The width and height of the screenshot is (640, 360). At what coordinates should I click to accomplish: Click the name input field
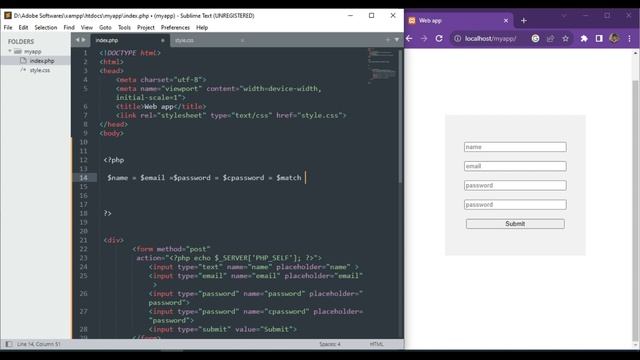click(515, 147)
